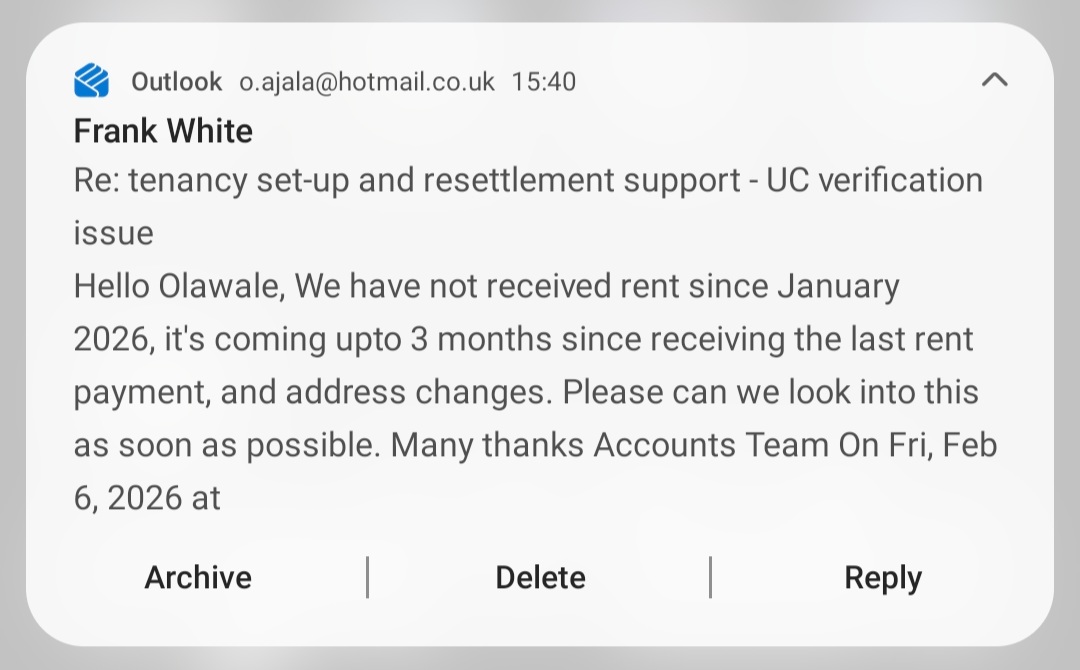The image size is (1080, 670).
Task: Tap 'January' in the message preview
Action: click(x=837, y=287)
